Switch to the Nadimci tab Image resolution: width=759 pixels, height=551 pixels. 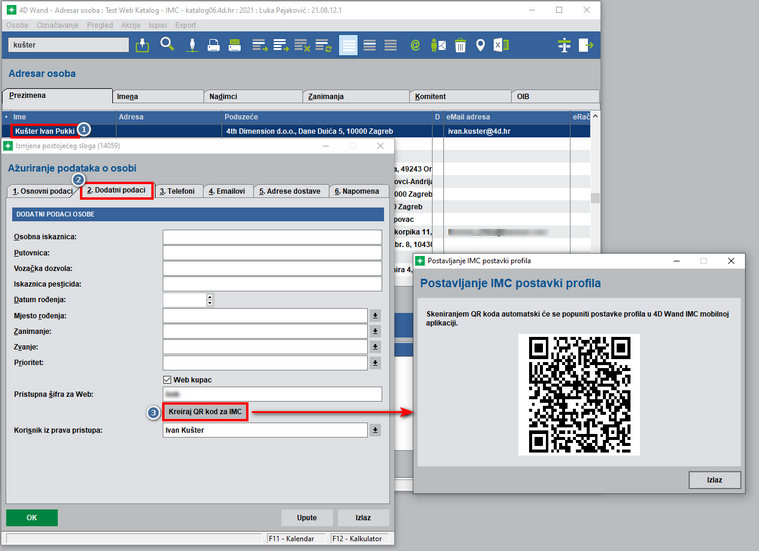point(253,96)
